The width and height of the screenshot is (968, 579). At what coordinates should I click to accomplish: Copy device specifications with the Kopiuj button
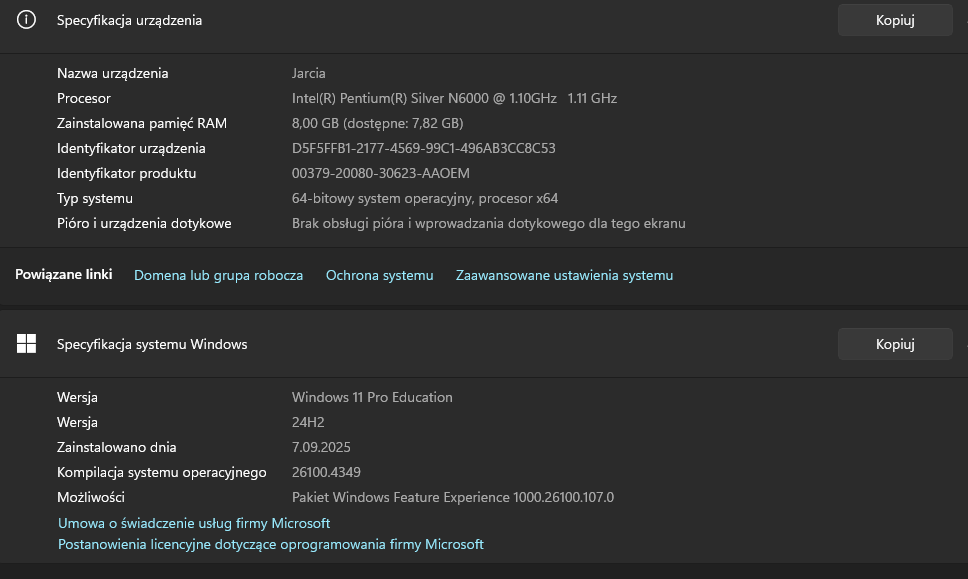pos(895,20)
